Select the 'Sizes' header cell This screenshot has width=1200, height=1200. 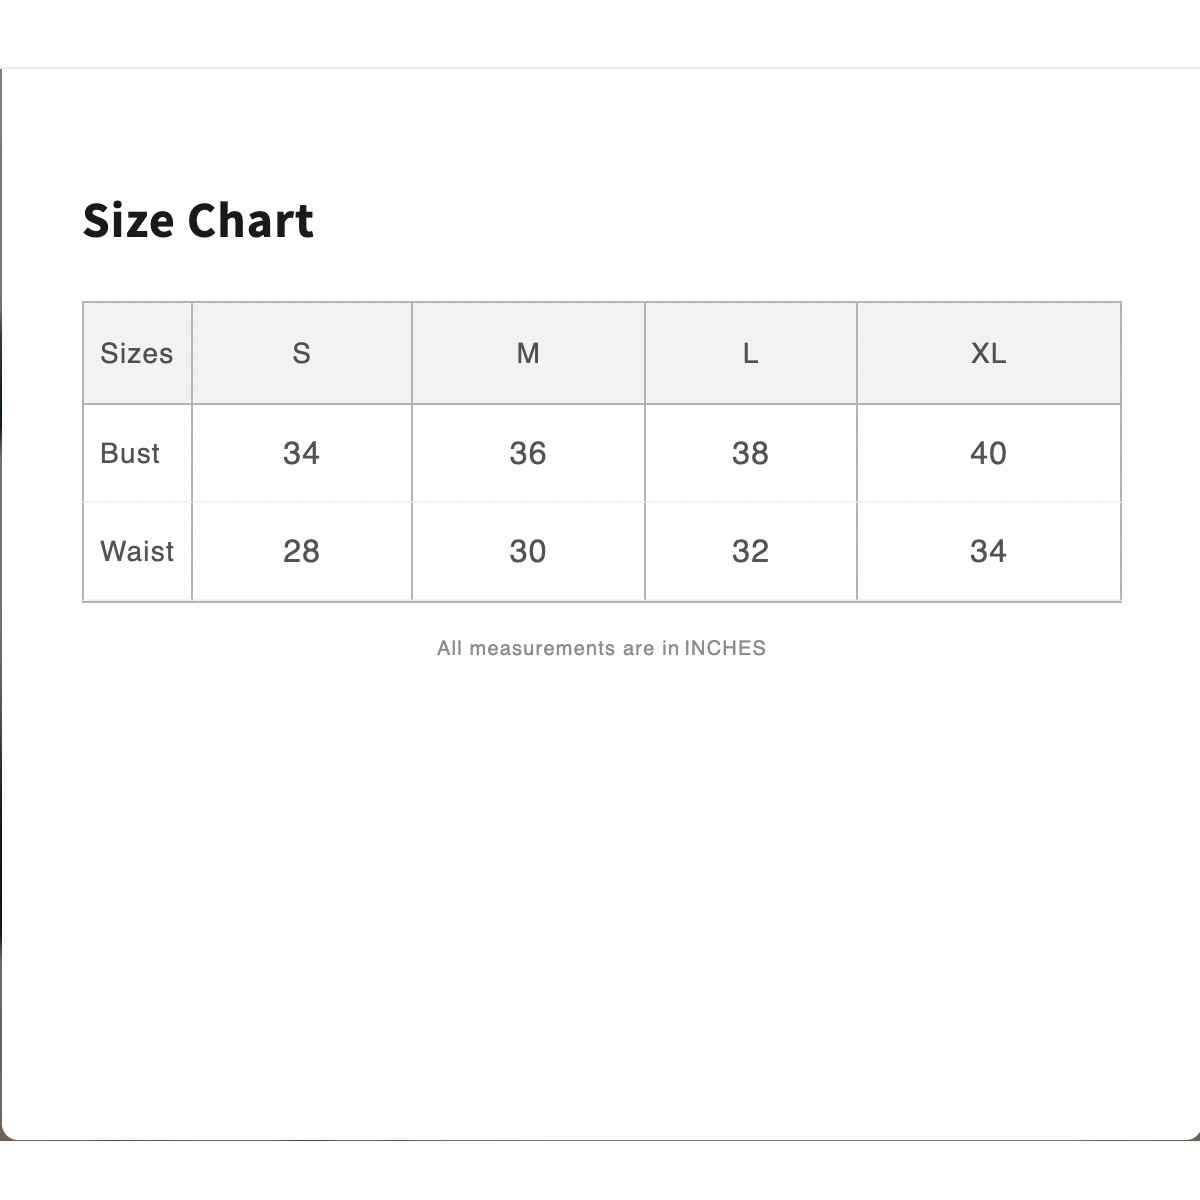(x=137, y=353)
